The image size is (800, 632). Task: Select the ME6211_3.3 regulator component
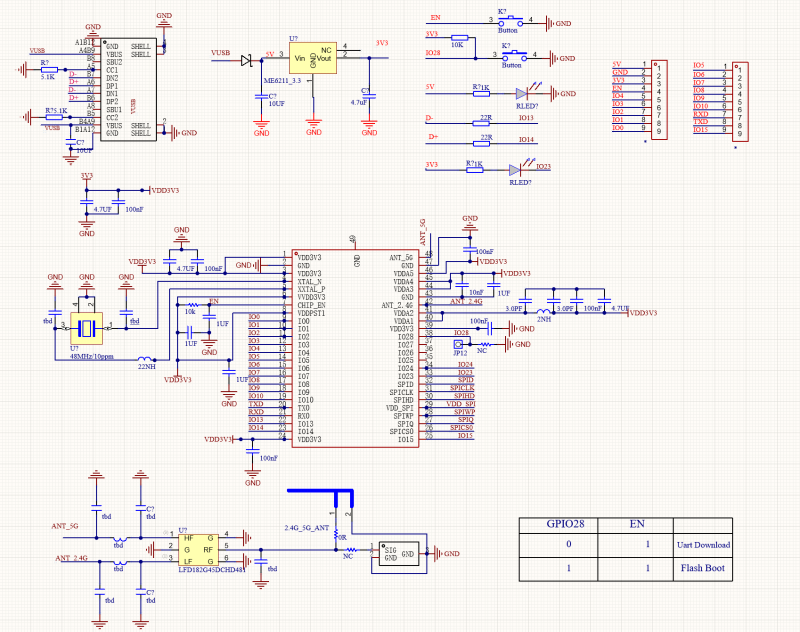[313, 58]
